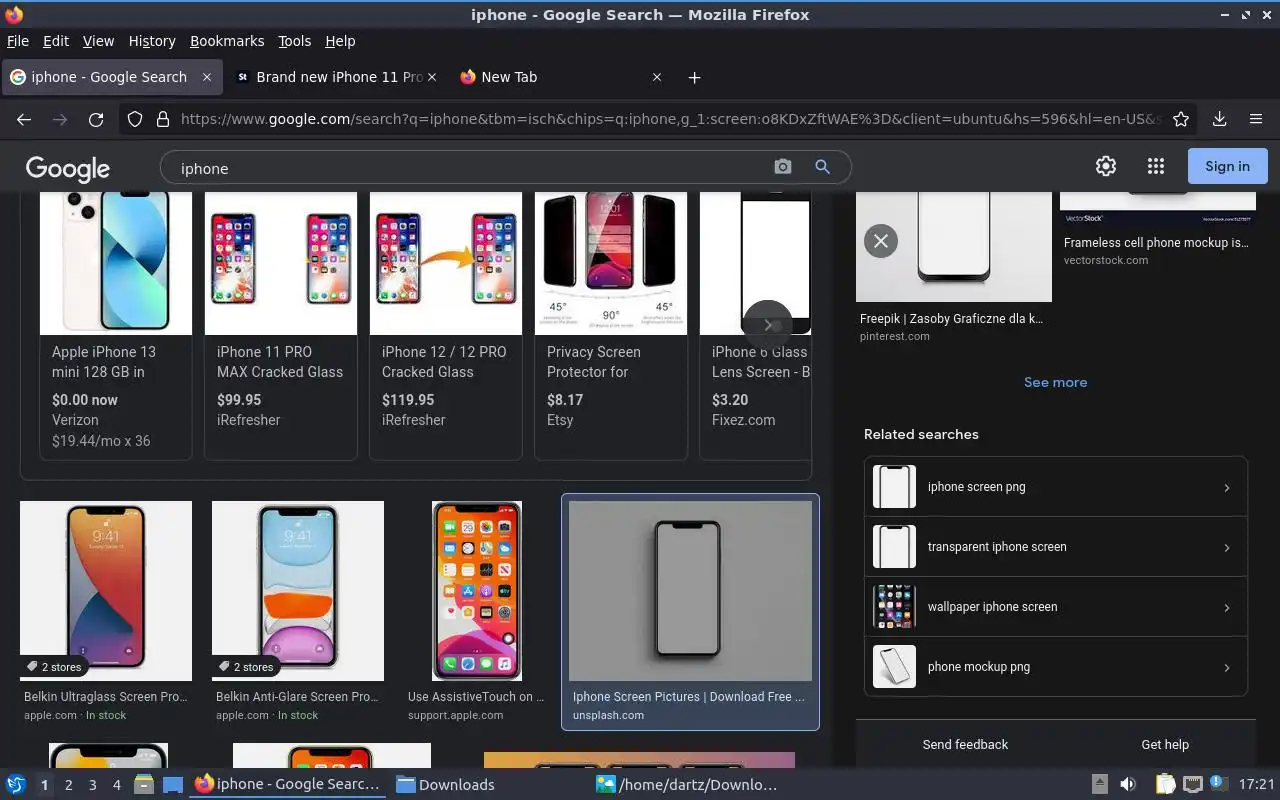Open the History menu

point(152,41)
